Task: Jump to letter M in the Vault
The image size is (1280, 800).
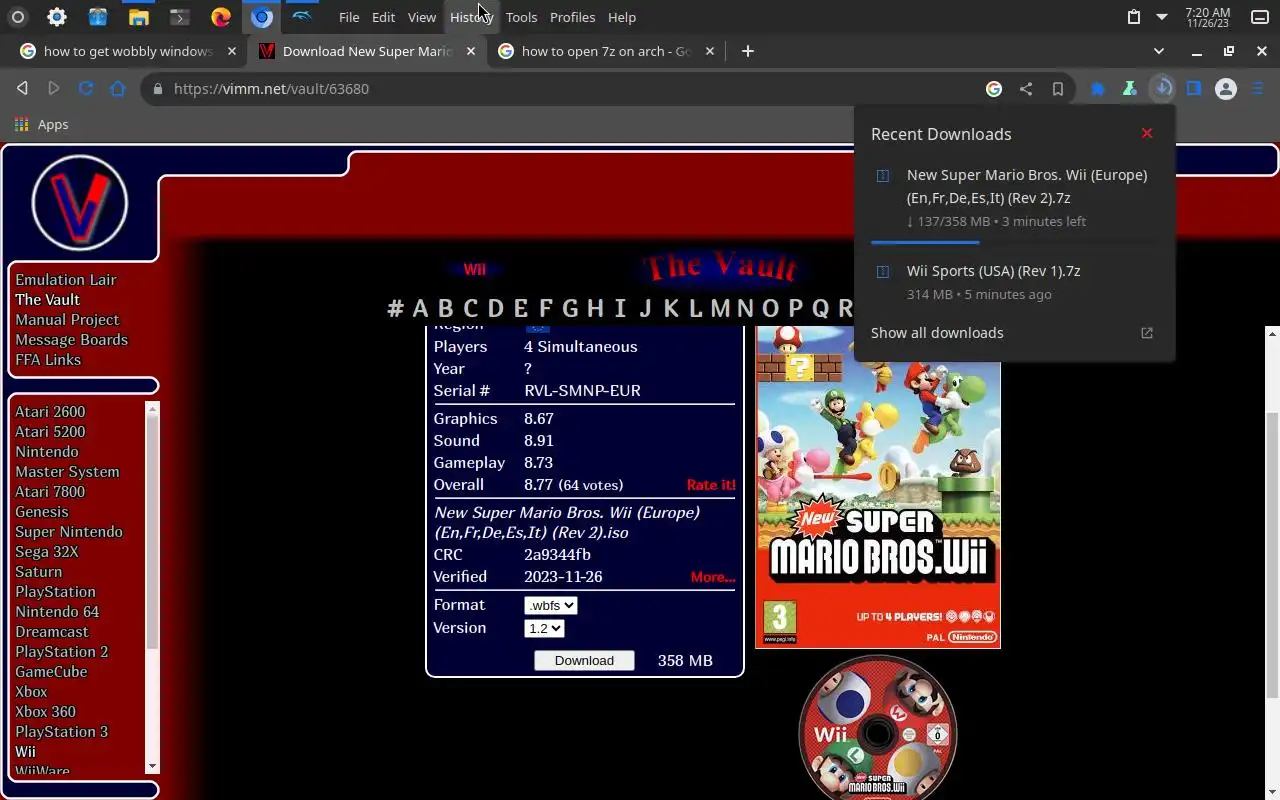Action: (x=720, y=308)
